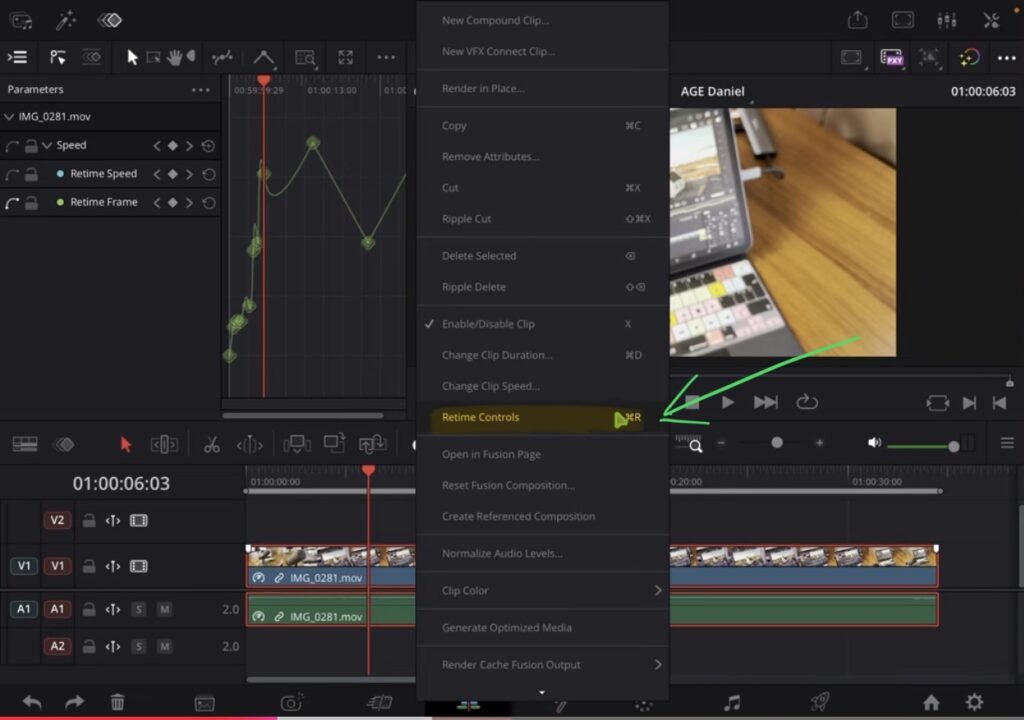Open the audio mixer icon at top right
Viewport: 1024px width, 720px height.
click(946, 20)
